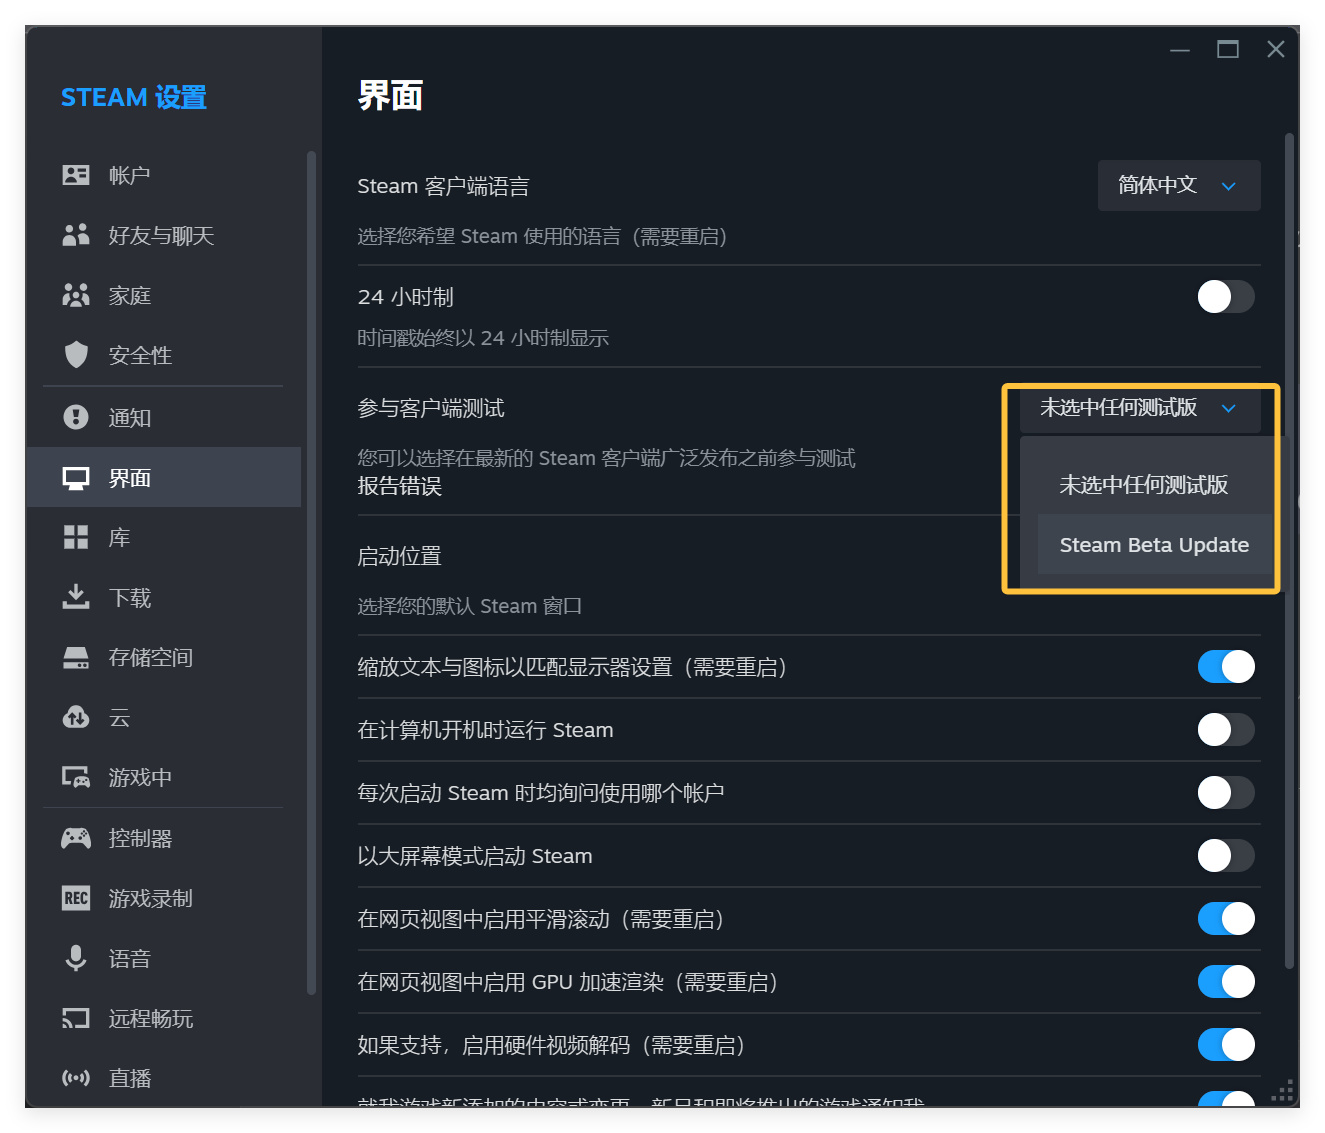
Task: Click the 游戏中 overlay icon
Action: 76,777
